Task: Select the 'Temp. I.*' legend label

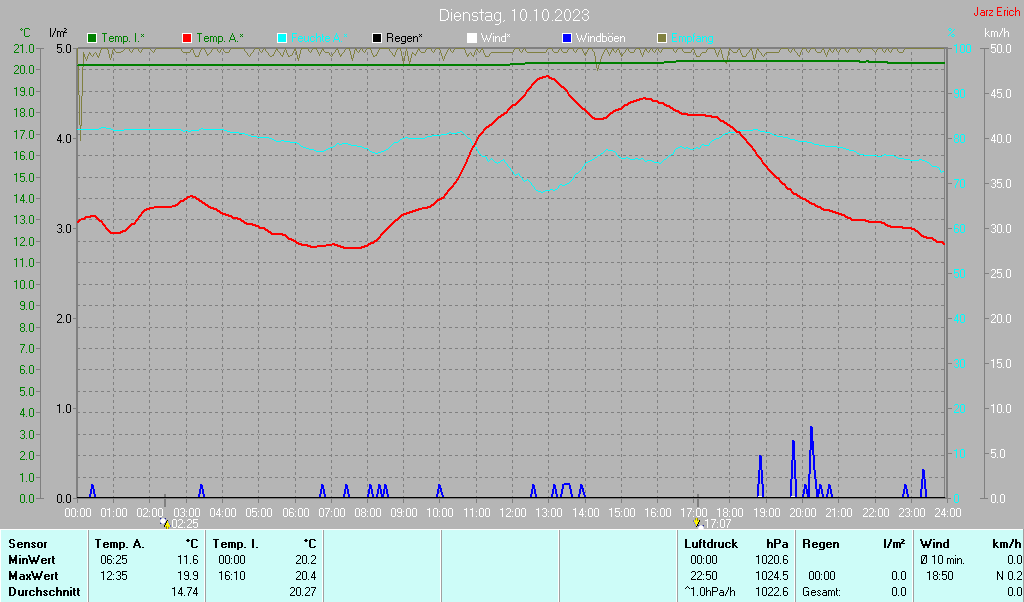Action: pyautogui.click(x=124, y=38)
